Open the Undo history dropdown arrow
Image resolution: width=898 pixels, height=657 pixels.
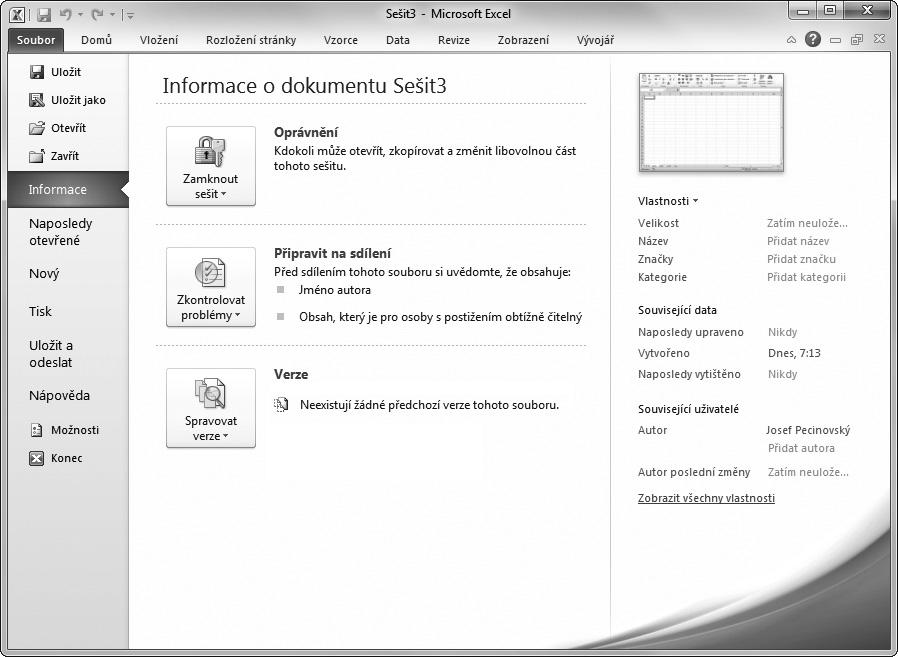[x=80, y=15]
